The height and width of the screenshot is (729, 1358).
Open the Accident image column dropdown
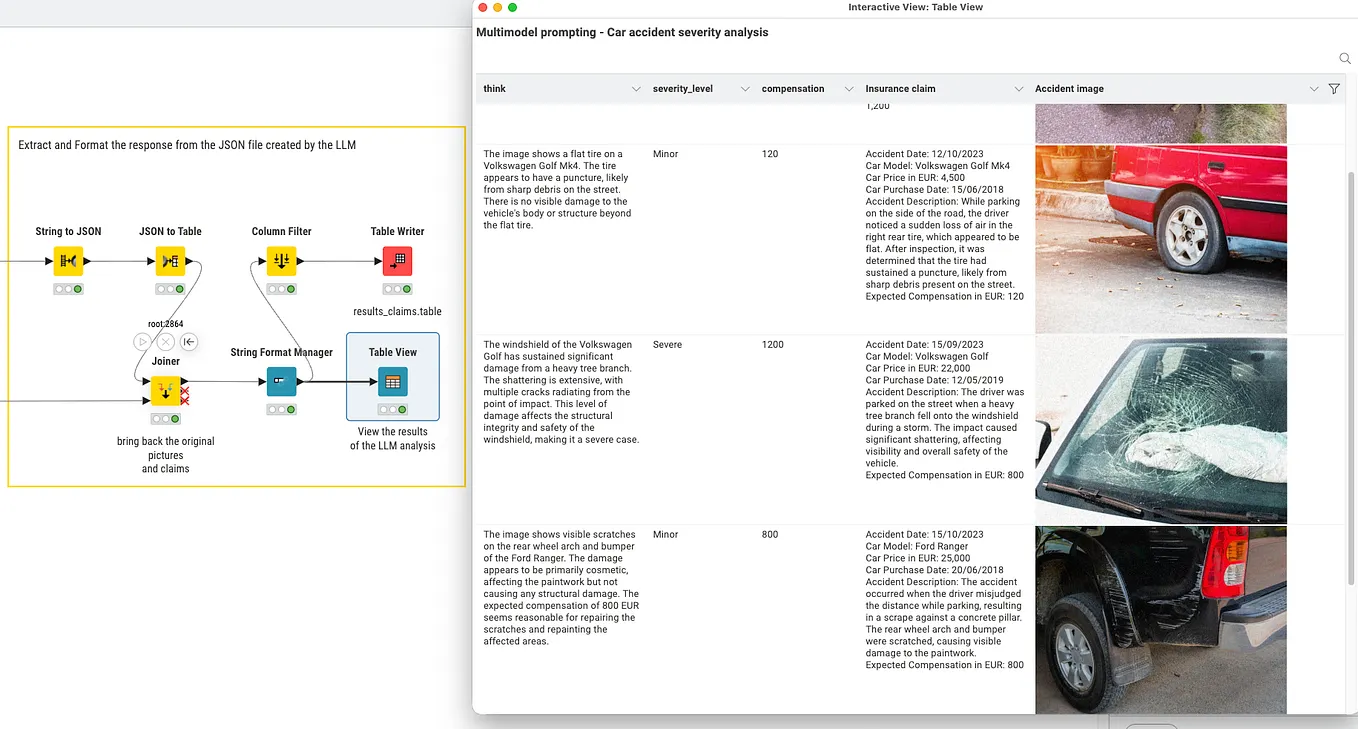(x=1314, y=89)
